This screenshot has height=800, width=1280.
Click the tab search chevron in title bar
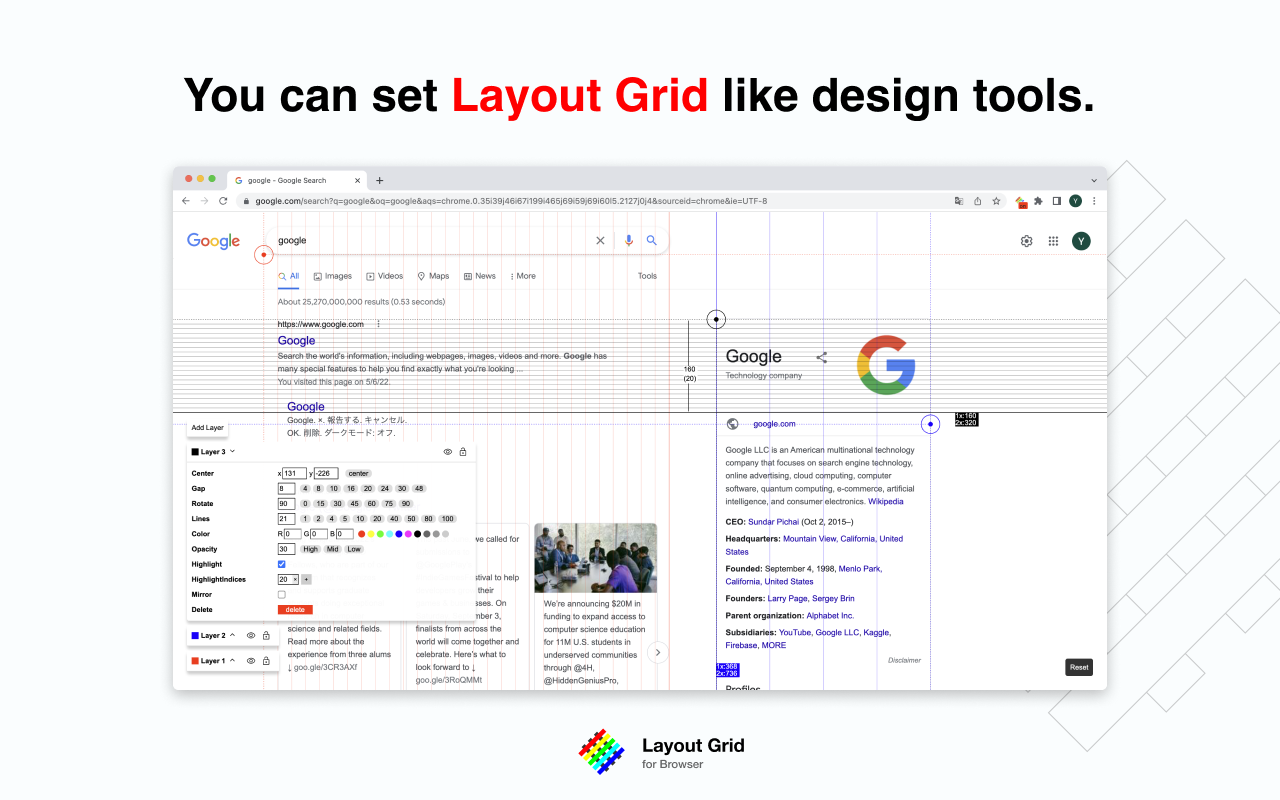tap(1094, 181)
